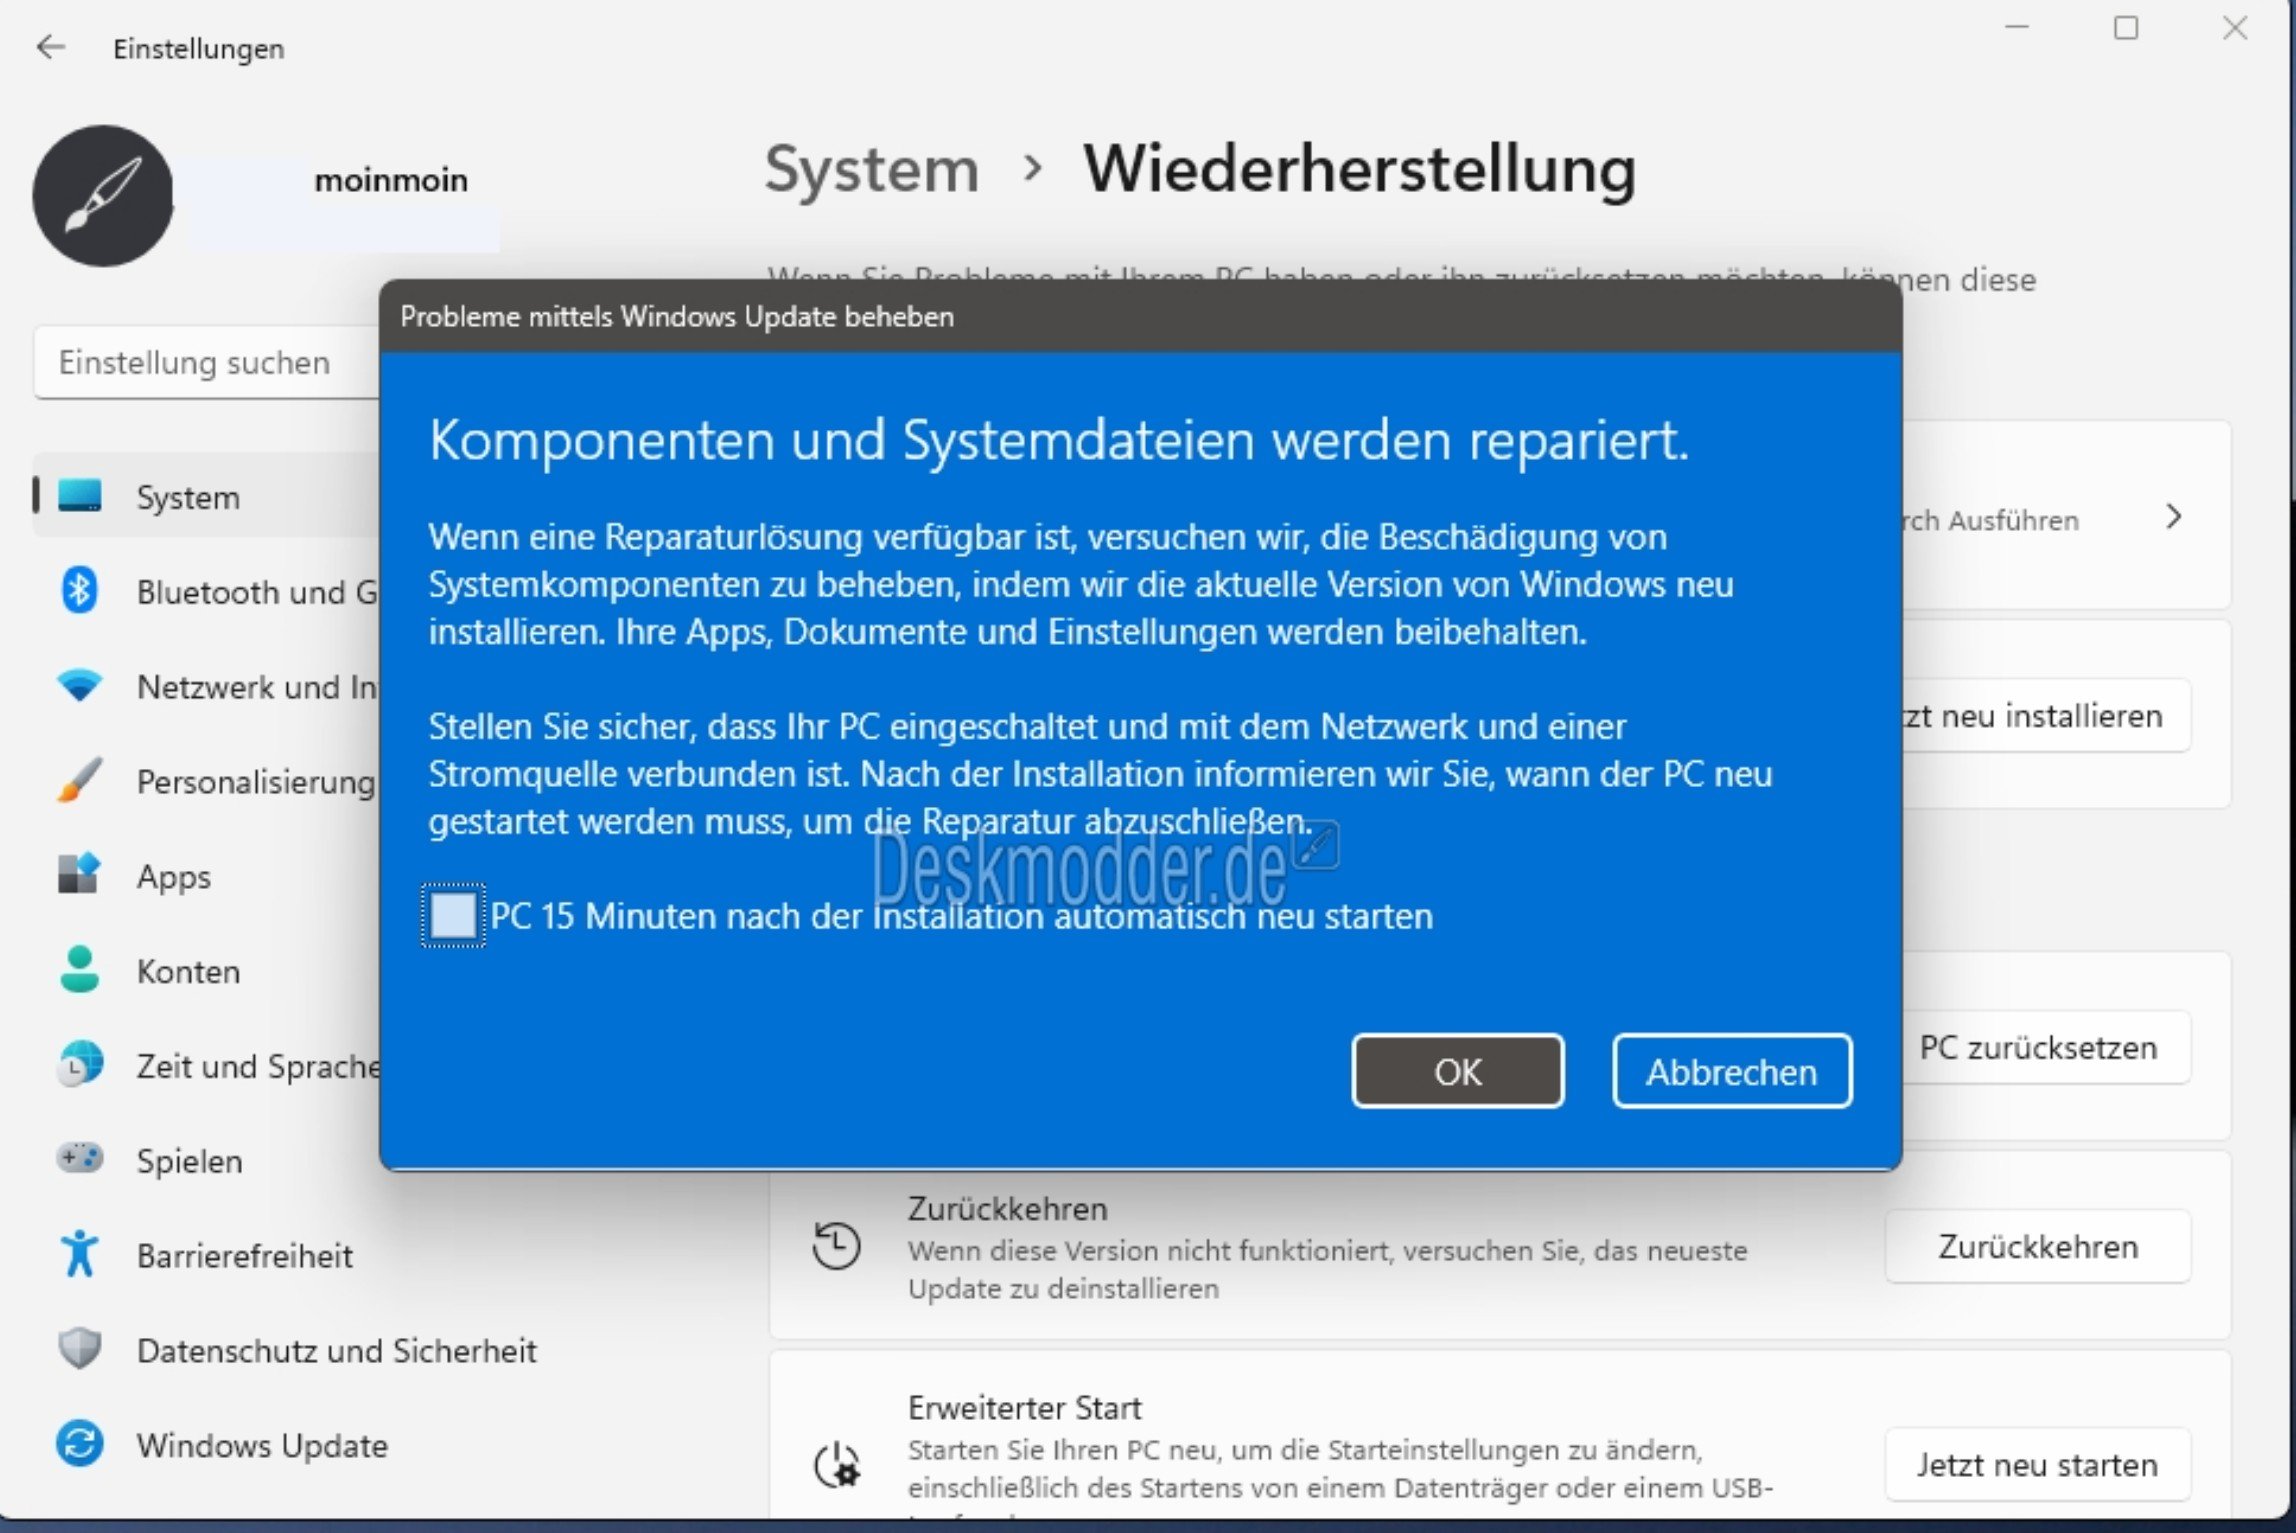Click the PC zurücksetzen button

click(x=2045, y=1047)
